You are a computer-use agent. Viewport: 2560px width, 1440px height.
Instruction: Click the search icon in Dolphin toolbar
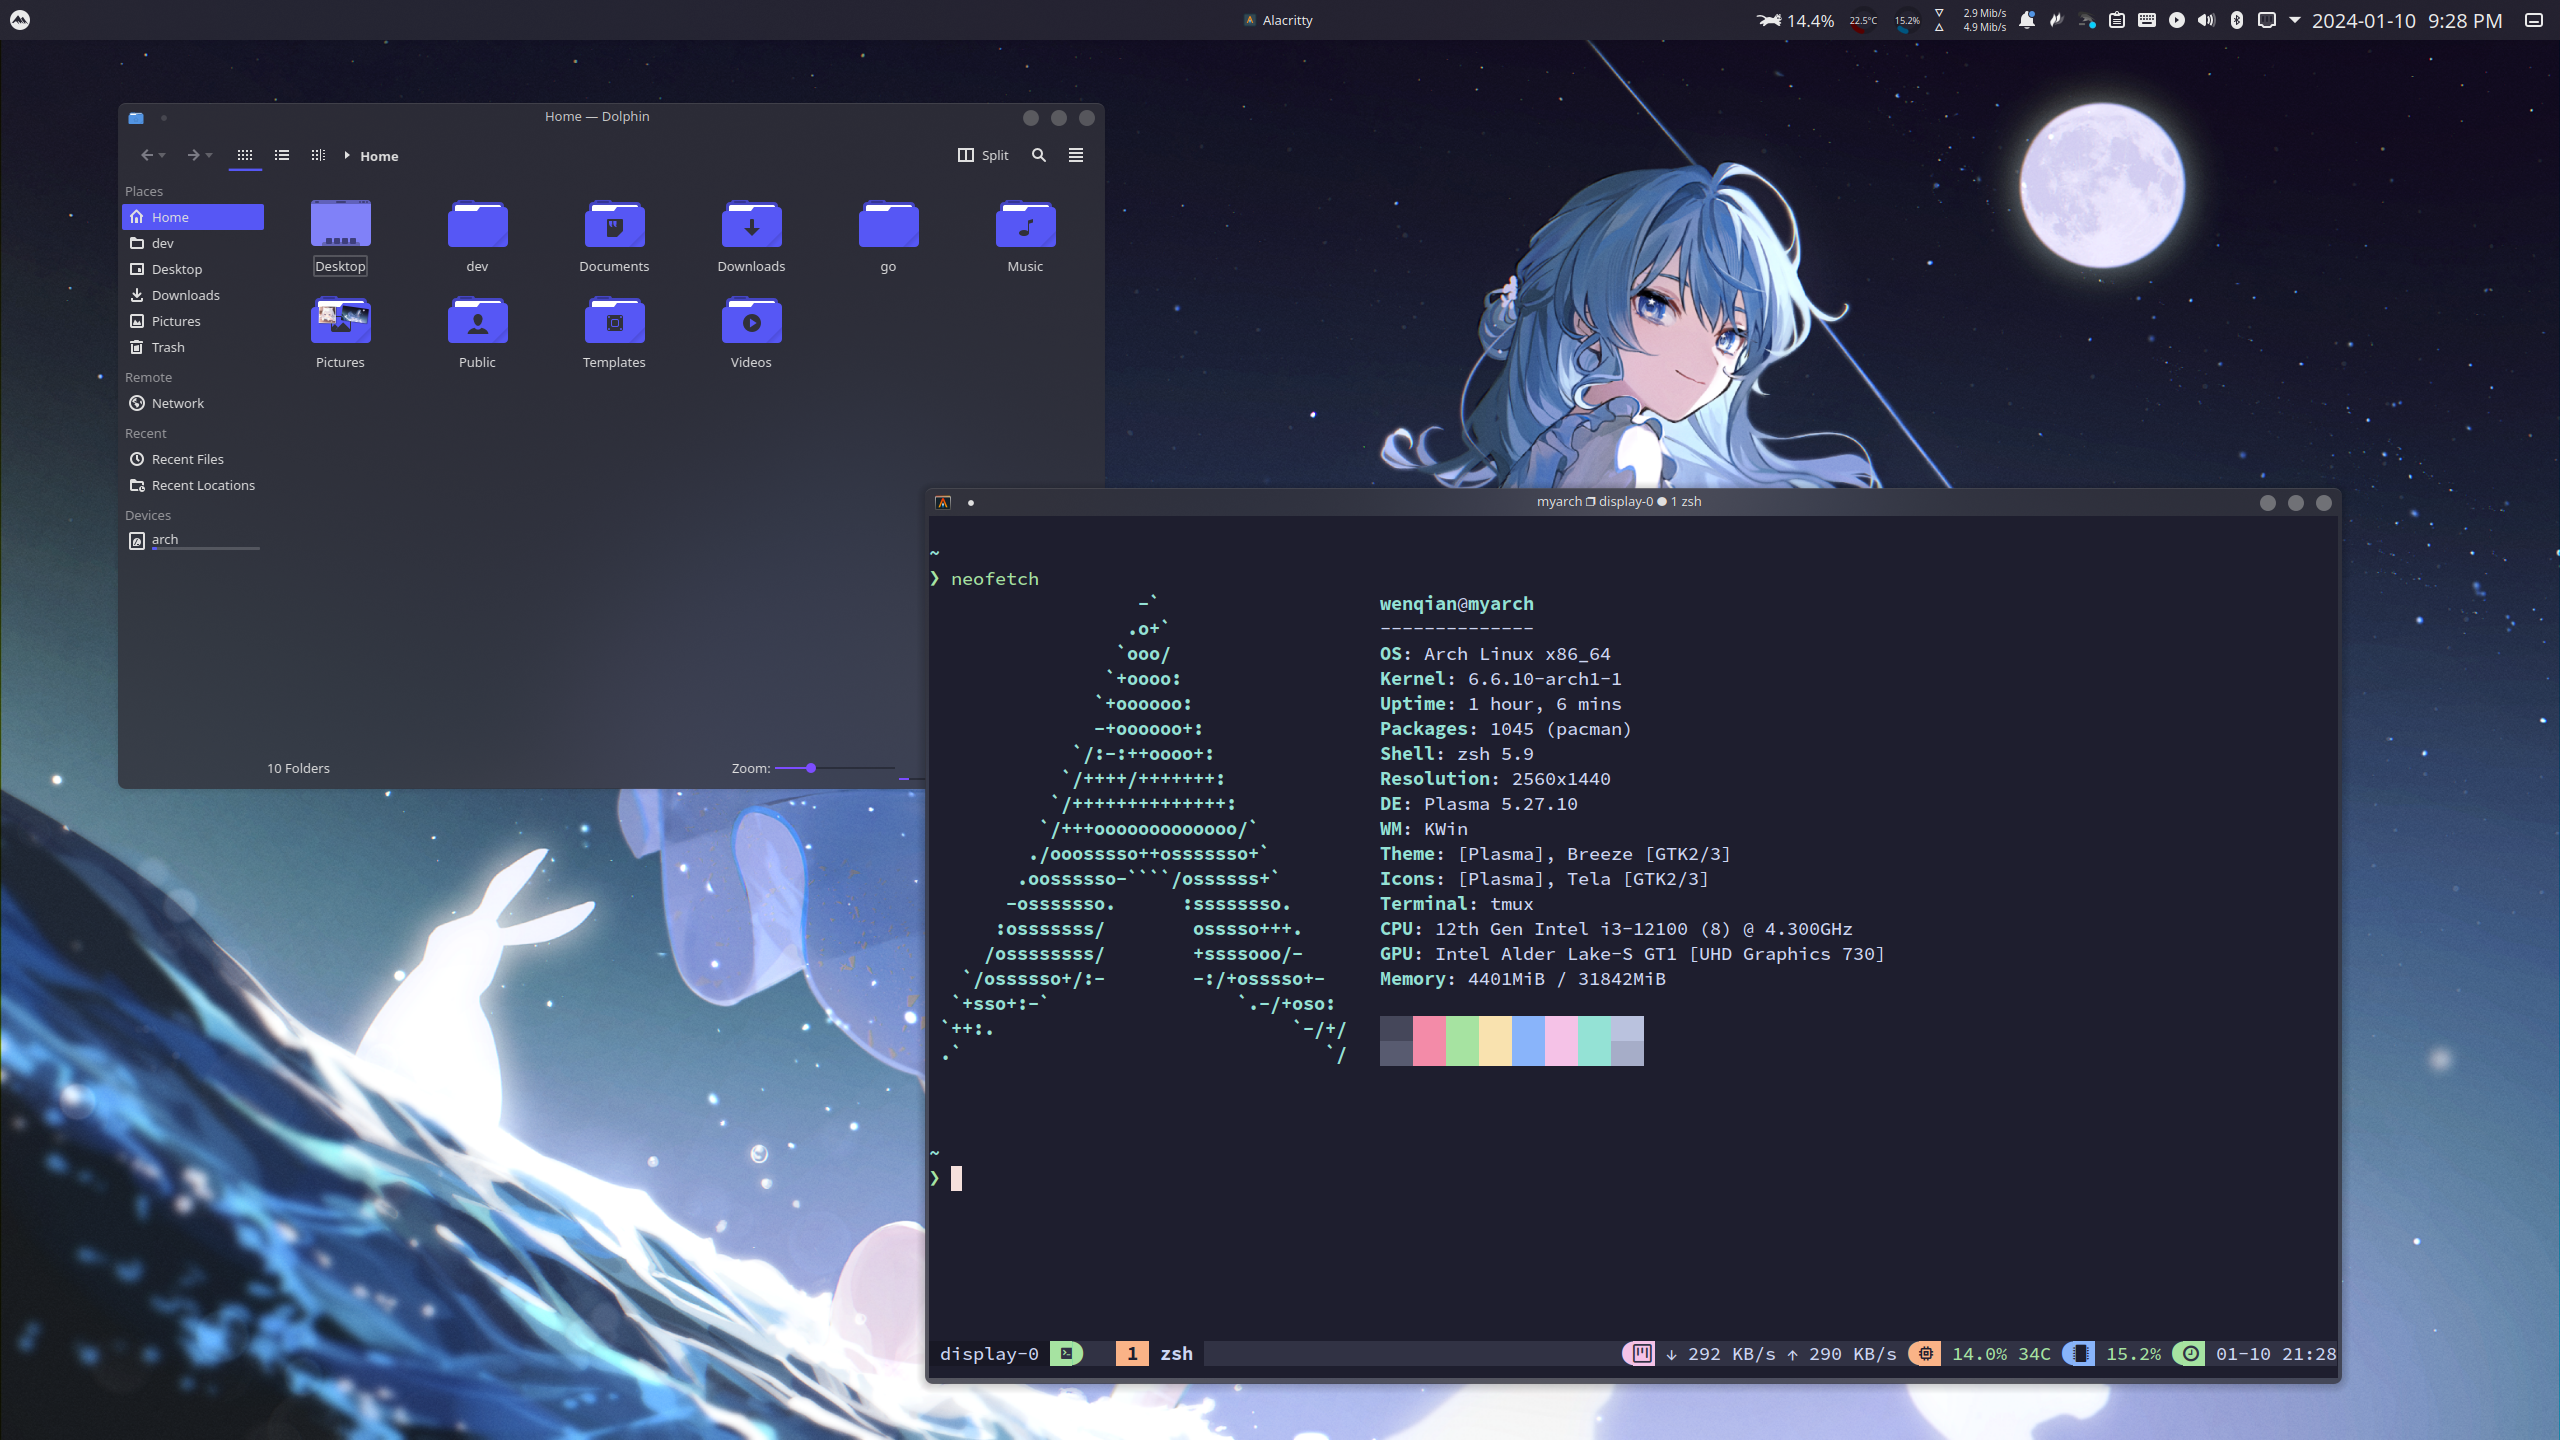tap(1039, 155)
